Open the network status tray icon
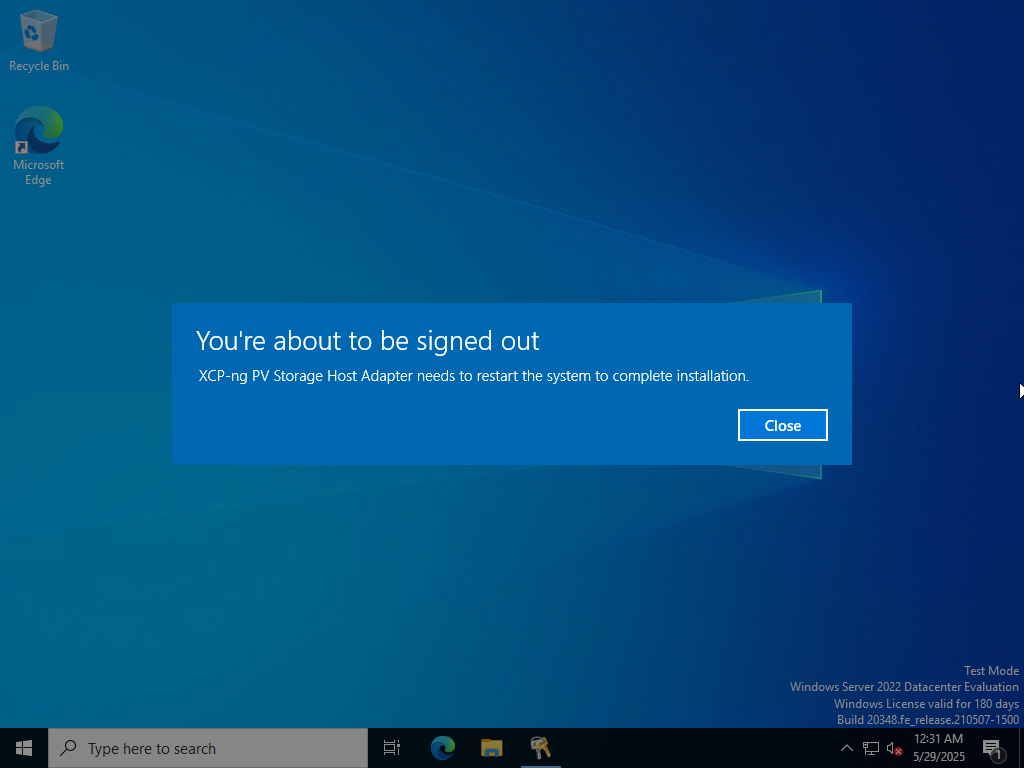The image size is (1024, 768). pos(871,748)
